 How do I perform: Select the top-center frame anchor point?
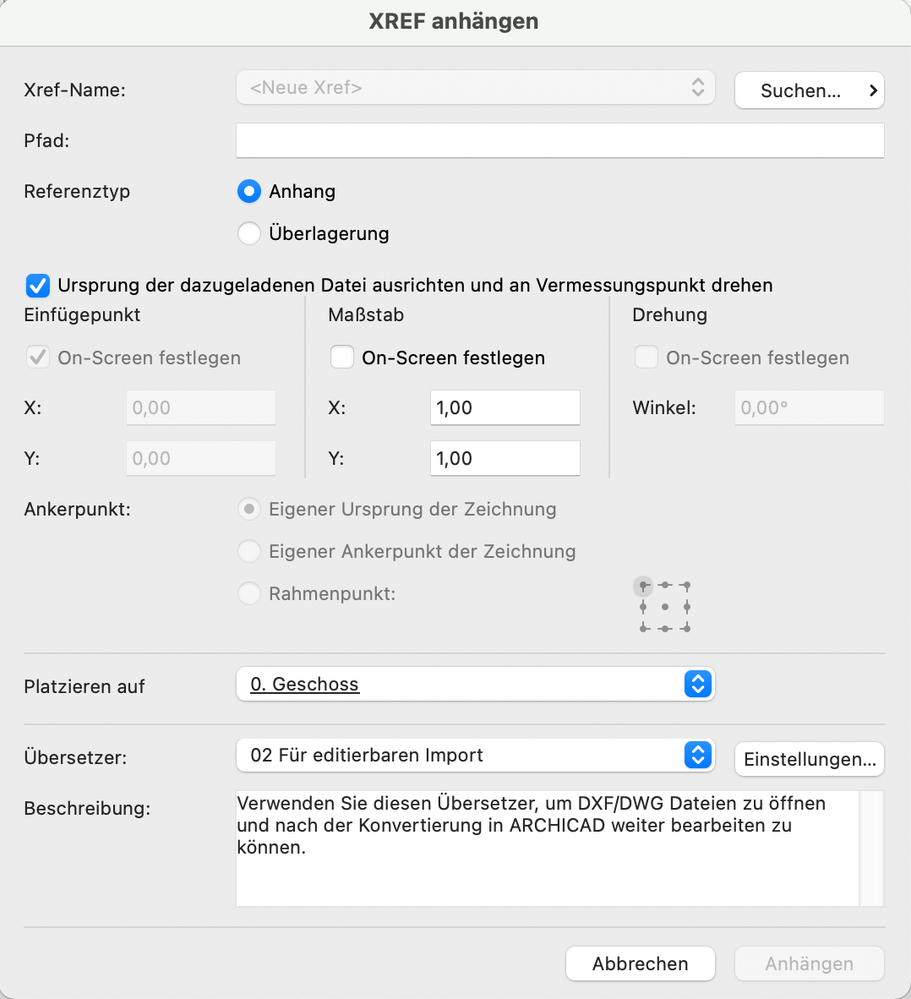(x=665, y=585)
